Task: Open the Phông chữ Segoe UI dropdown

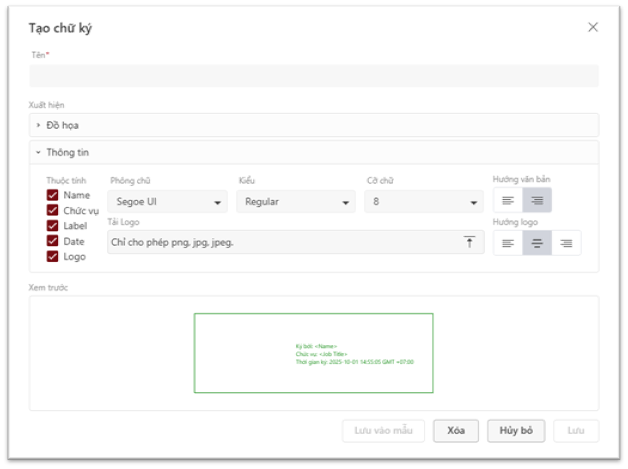Action: click(166, 202)
